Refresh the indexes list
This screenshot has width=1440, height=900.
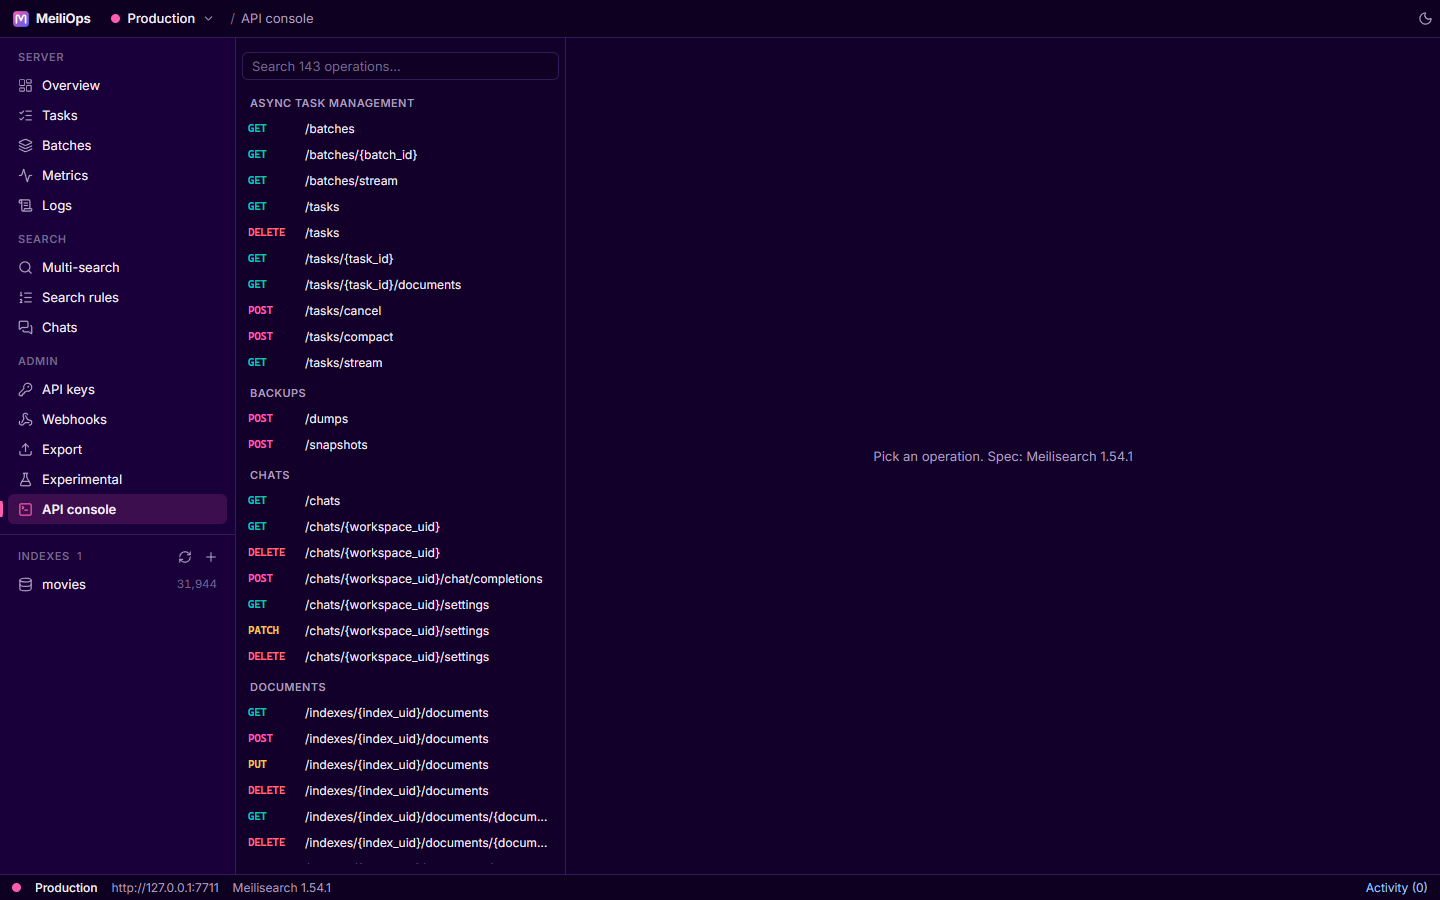click(185, 557)
